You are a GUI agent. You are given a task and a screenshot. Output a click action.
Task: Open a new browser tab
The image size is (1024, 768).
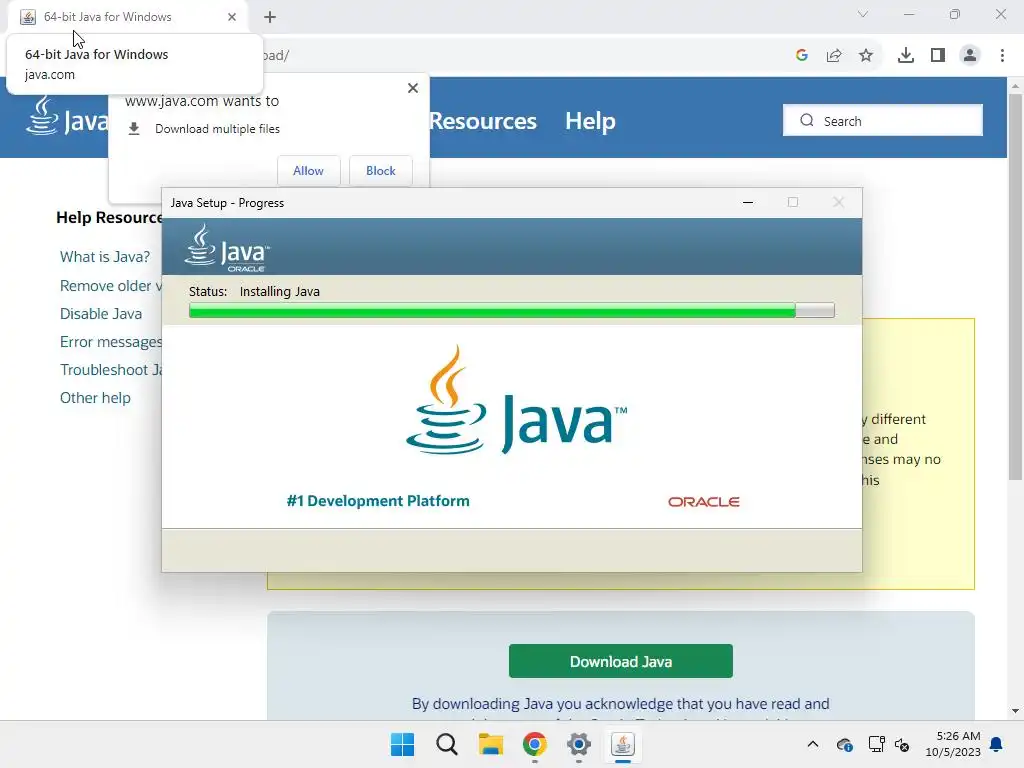(x=270, y=17)
